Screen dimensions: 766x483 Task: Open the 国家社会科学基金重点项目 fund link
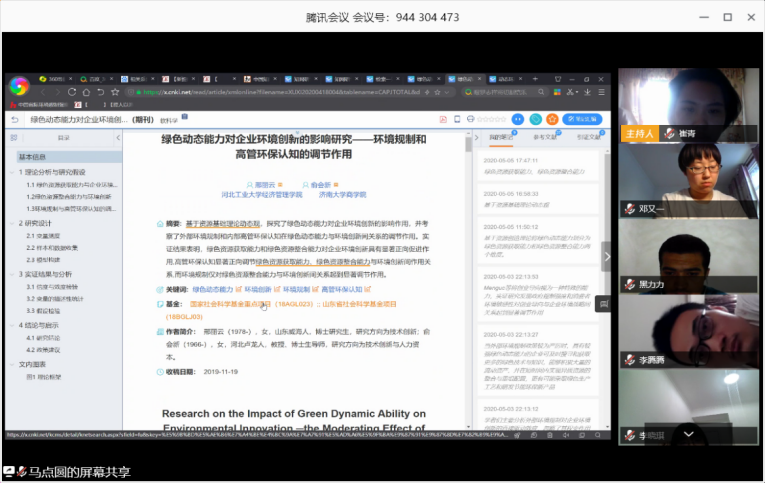click(x=230, y=304)
